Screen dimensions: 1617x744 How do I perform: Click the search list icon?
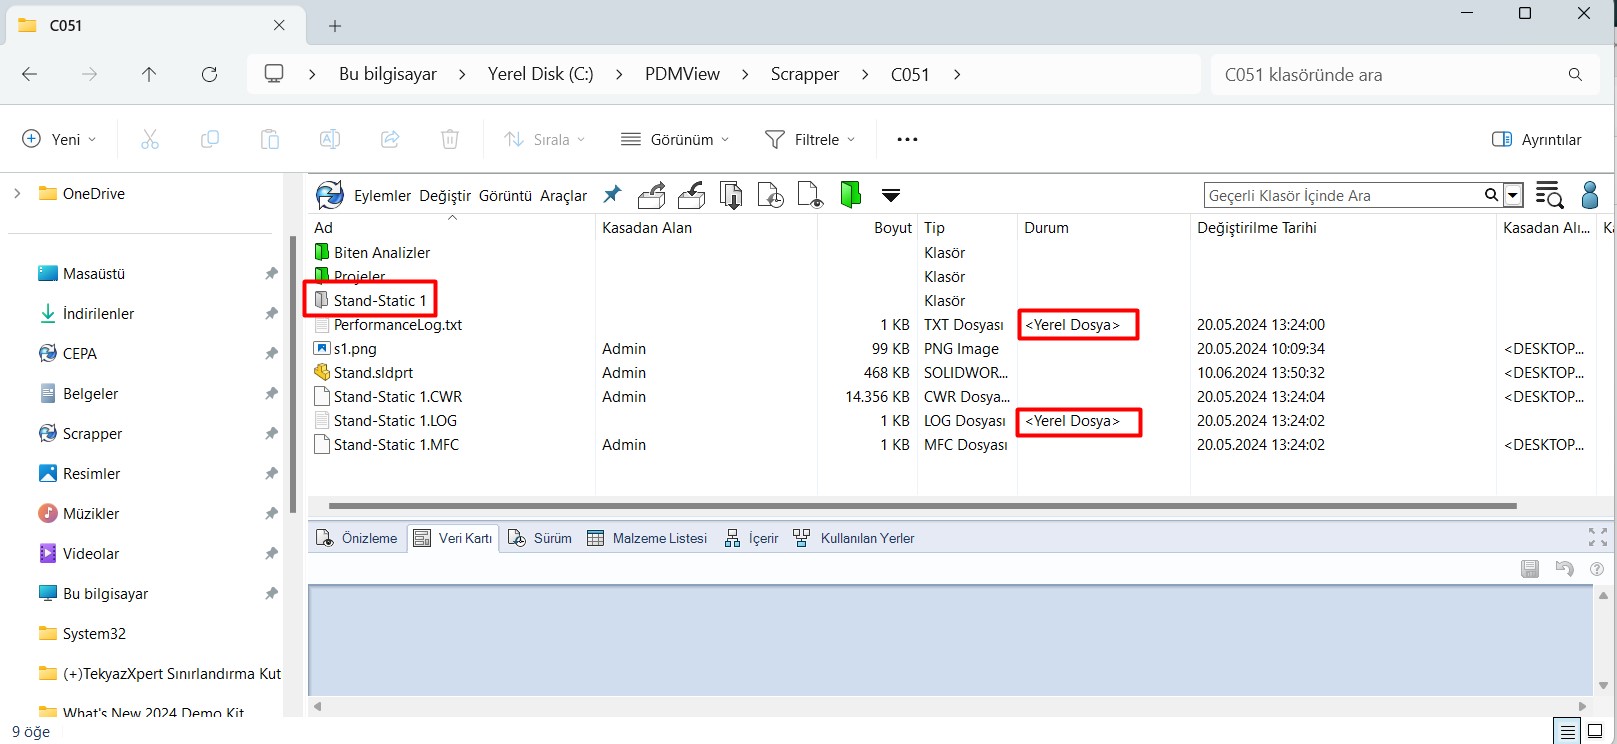[1549, 195]
